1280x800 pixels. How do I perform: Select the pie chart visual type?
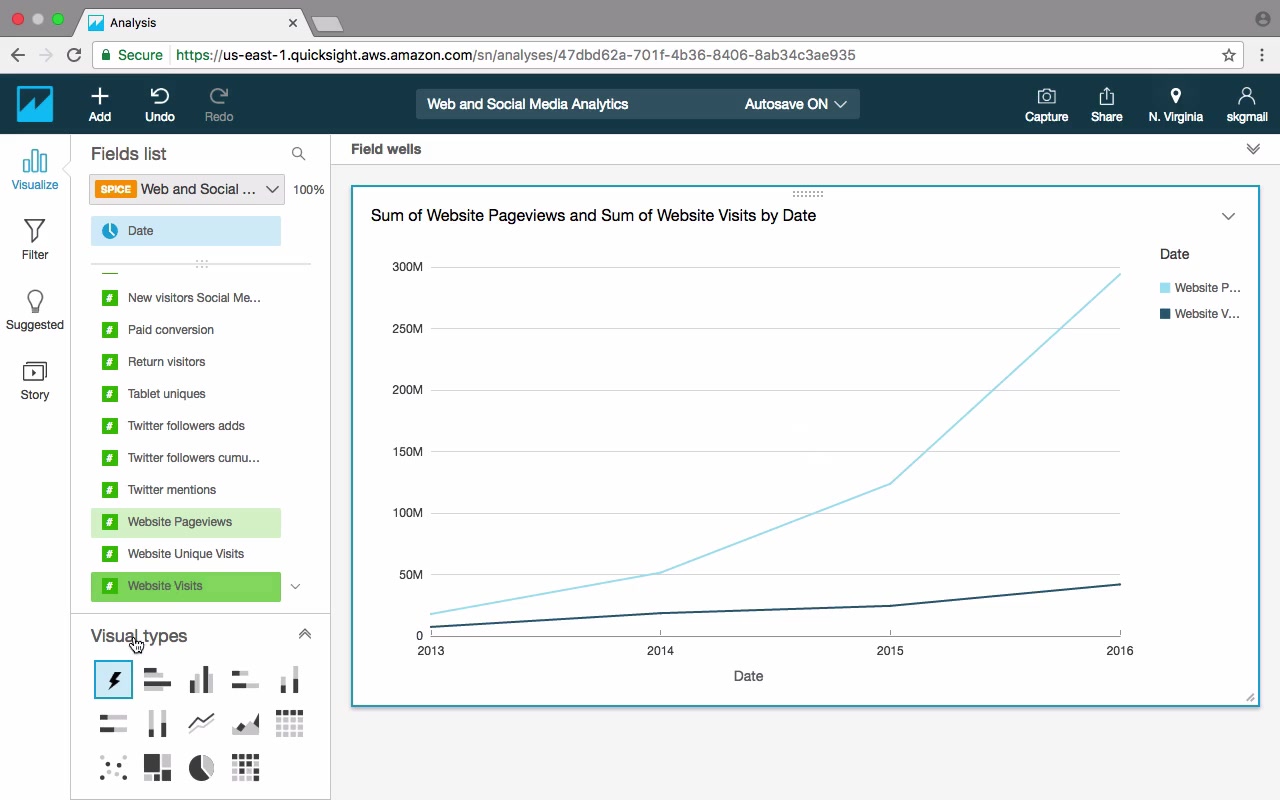click(201, 767)
